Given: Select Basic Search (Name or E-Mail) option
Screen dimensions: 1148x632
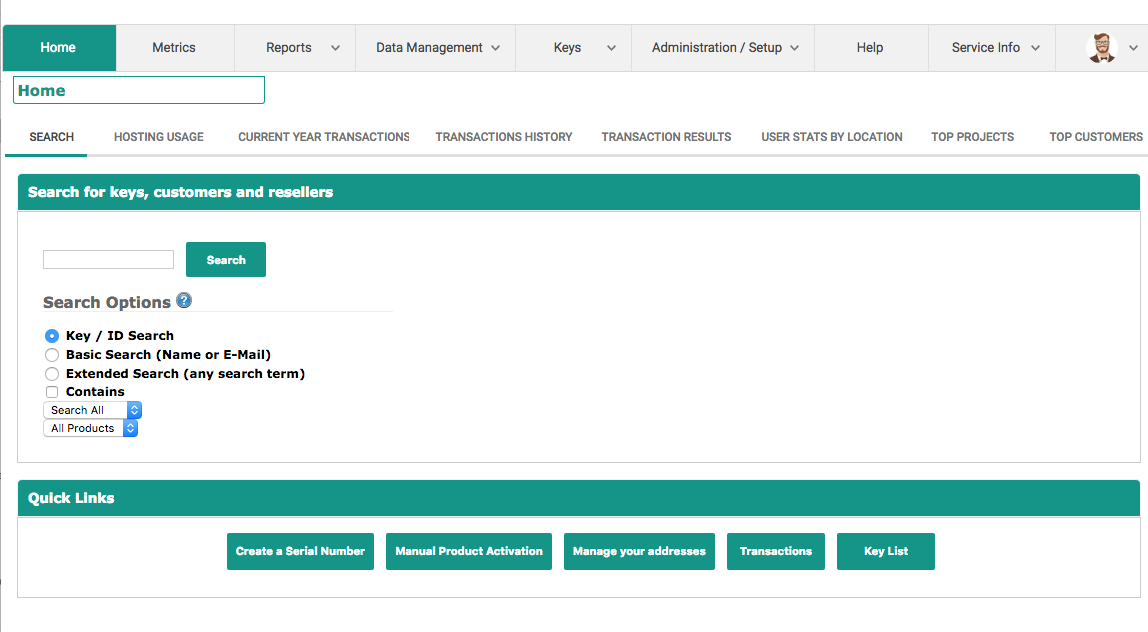Looking at the screenshot, I should pos(52,355).
